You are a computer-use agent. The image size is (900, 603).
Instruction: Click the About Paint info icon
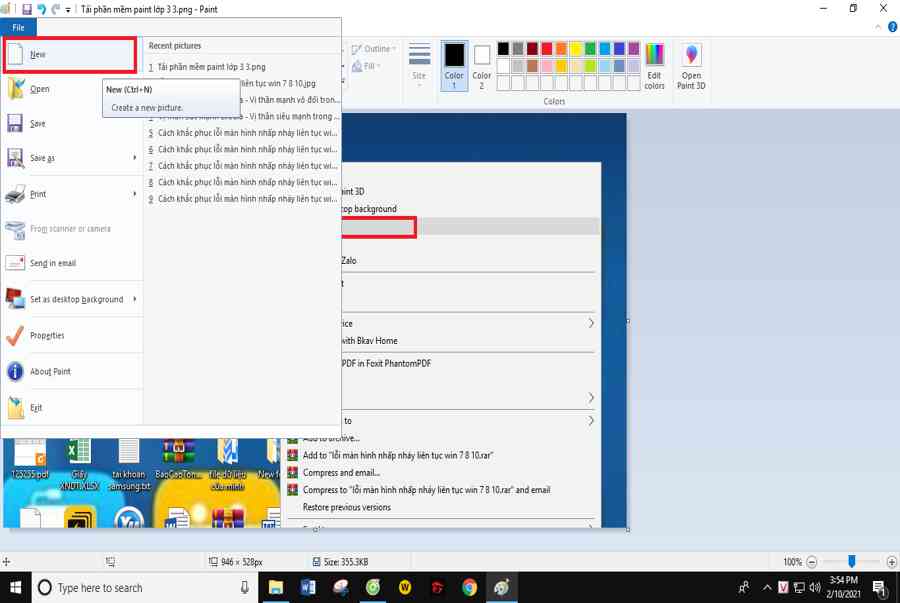(x=16, y=372)
